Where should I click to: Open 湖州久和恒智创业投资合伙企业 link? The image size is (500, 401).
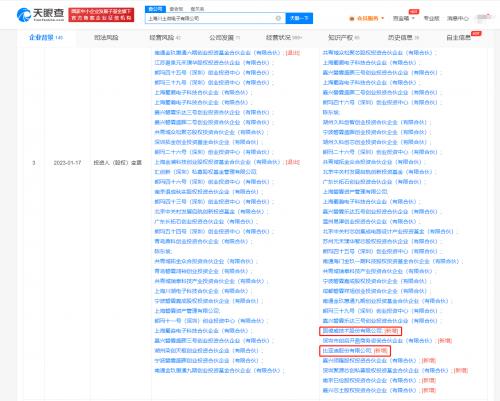[375, 122]
